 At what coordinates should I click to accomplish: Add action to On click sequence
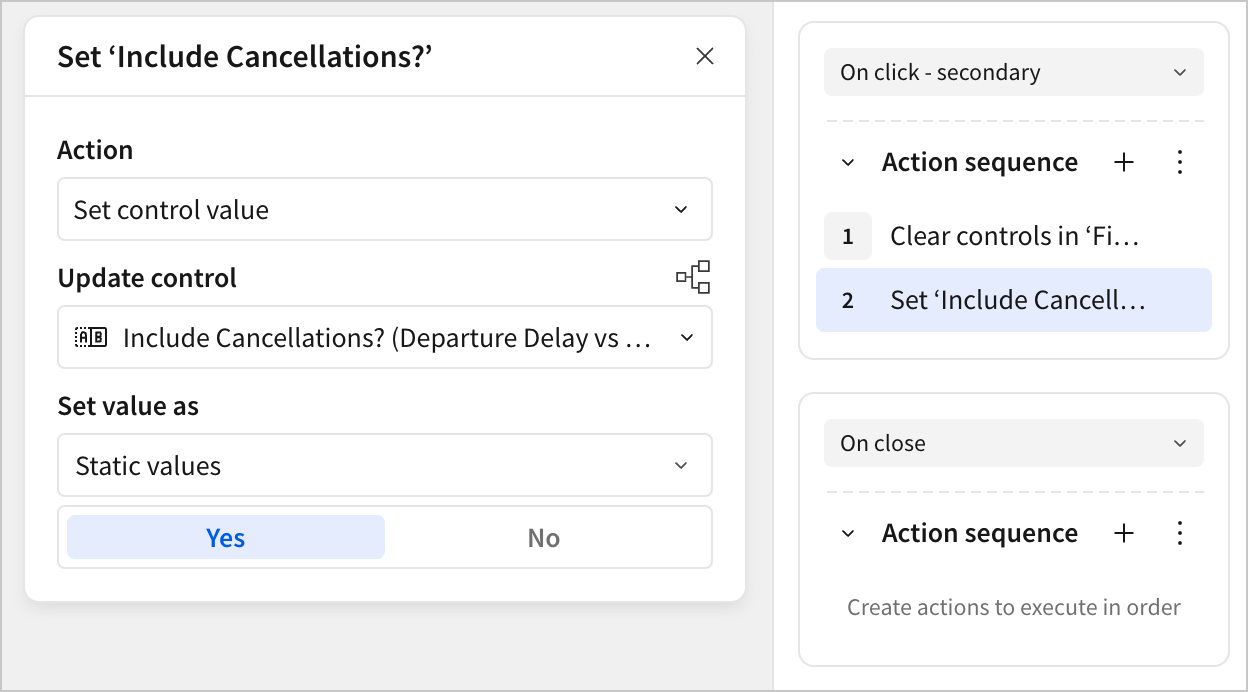pos(1124,163)
